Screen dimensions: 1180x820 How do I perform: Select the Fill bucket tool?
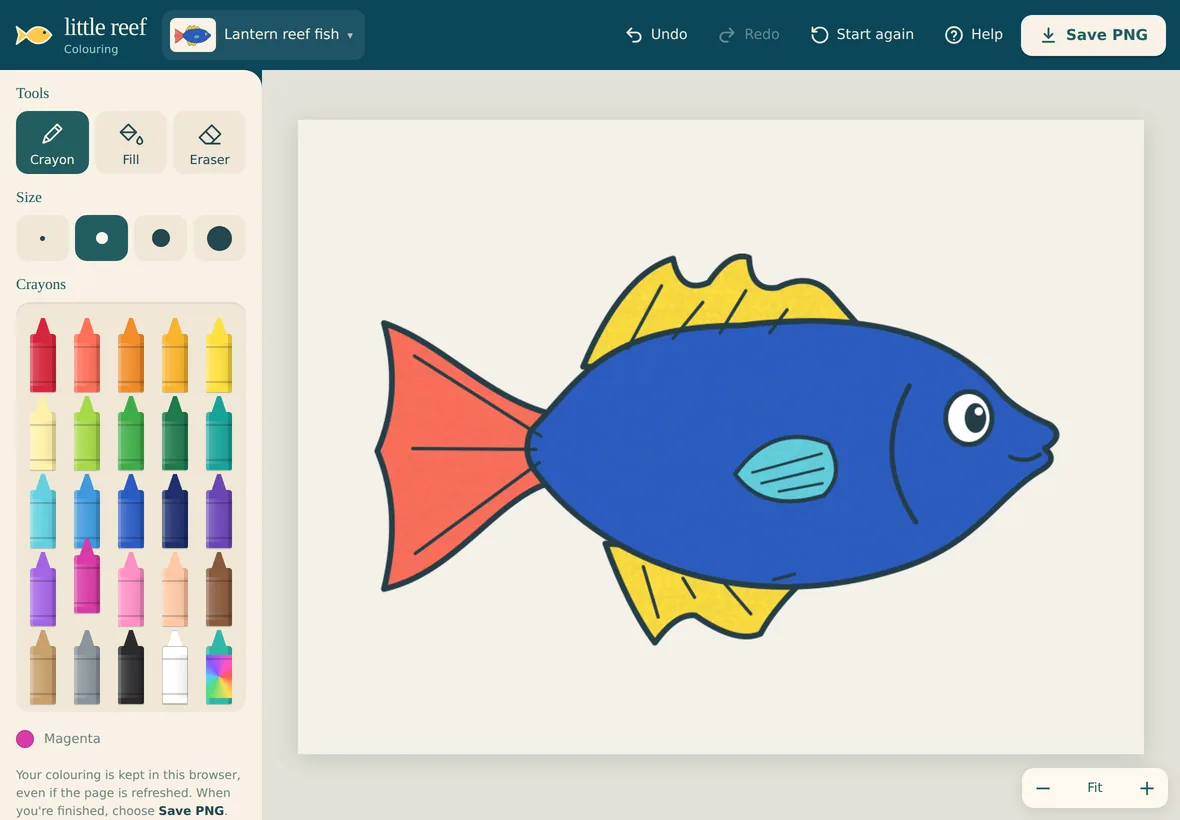point(131,143)
